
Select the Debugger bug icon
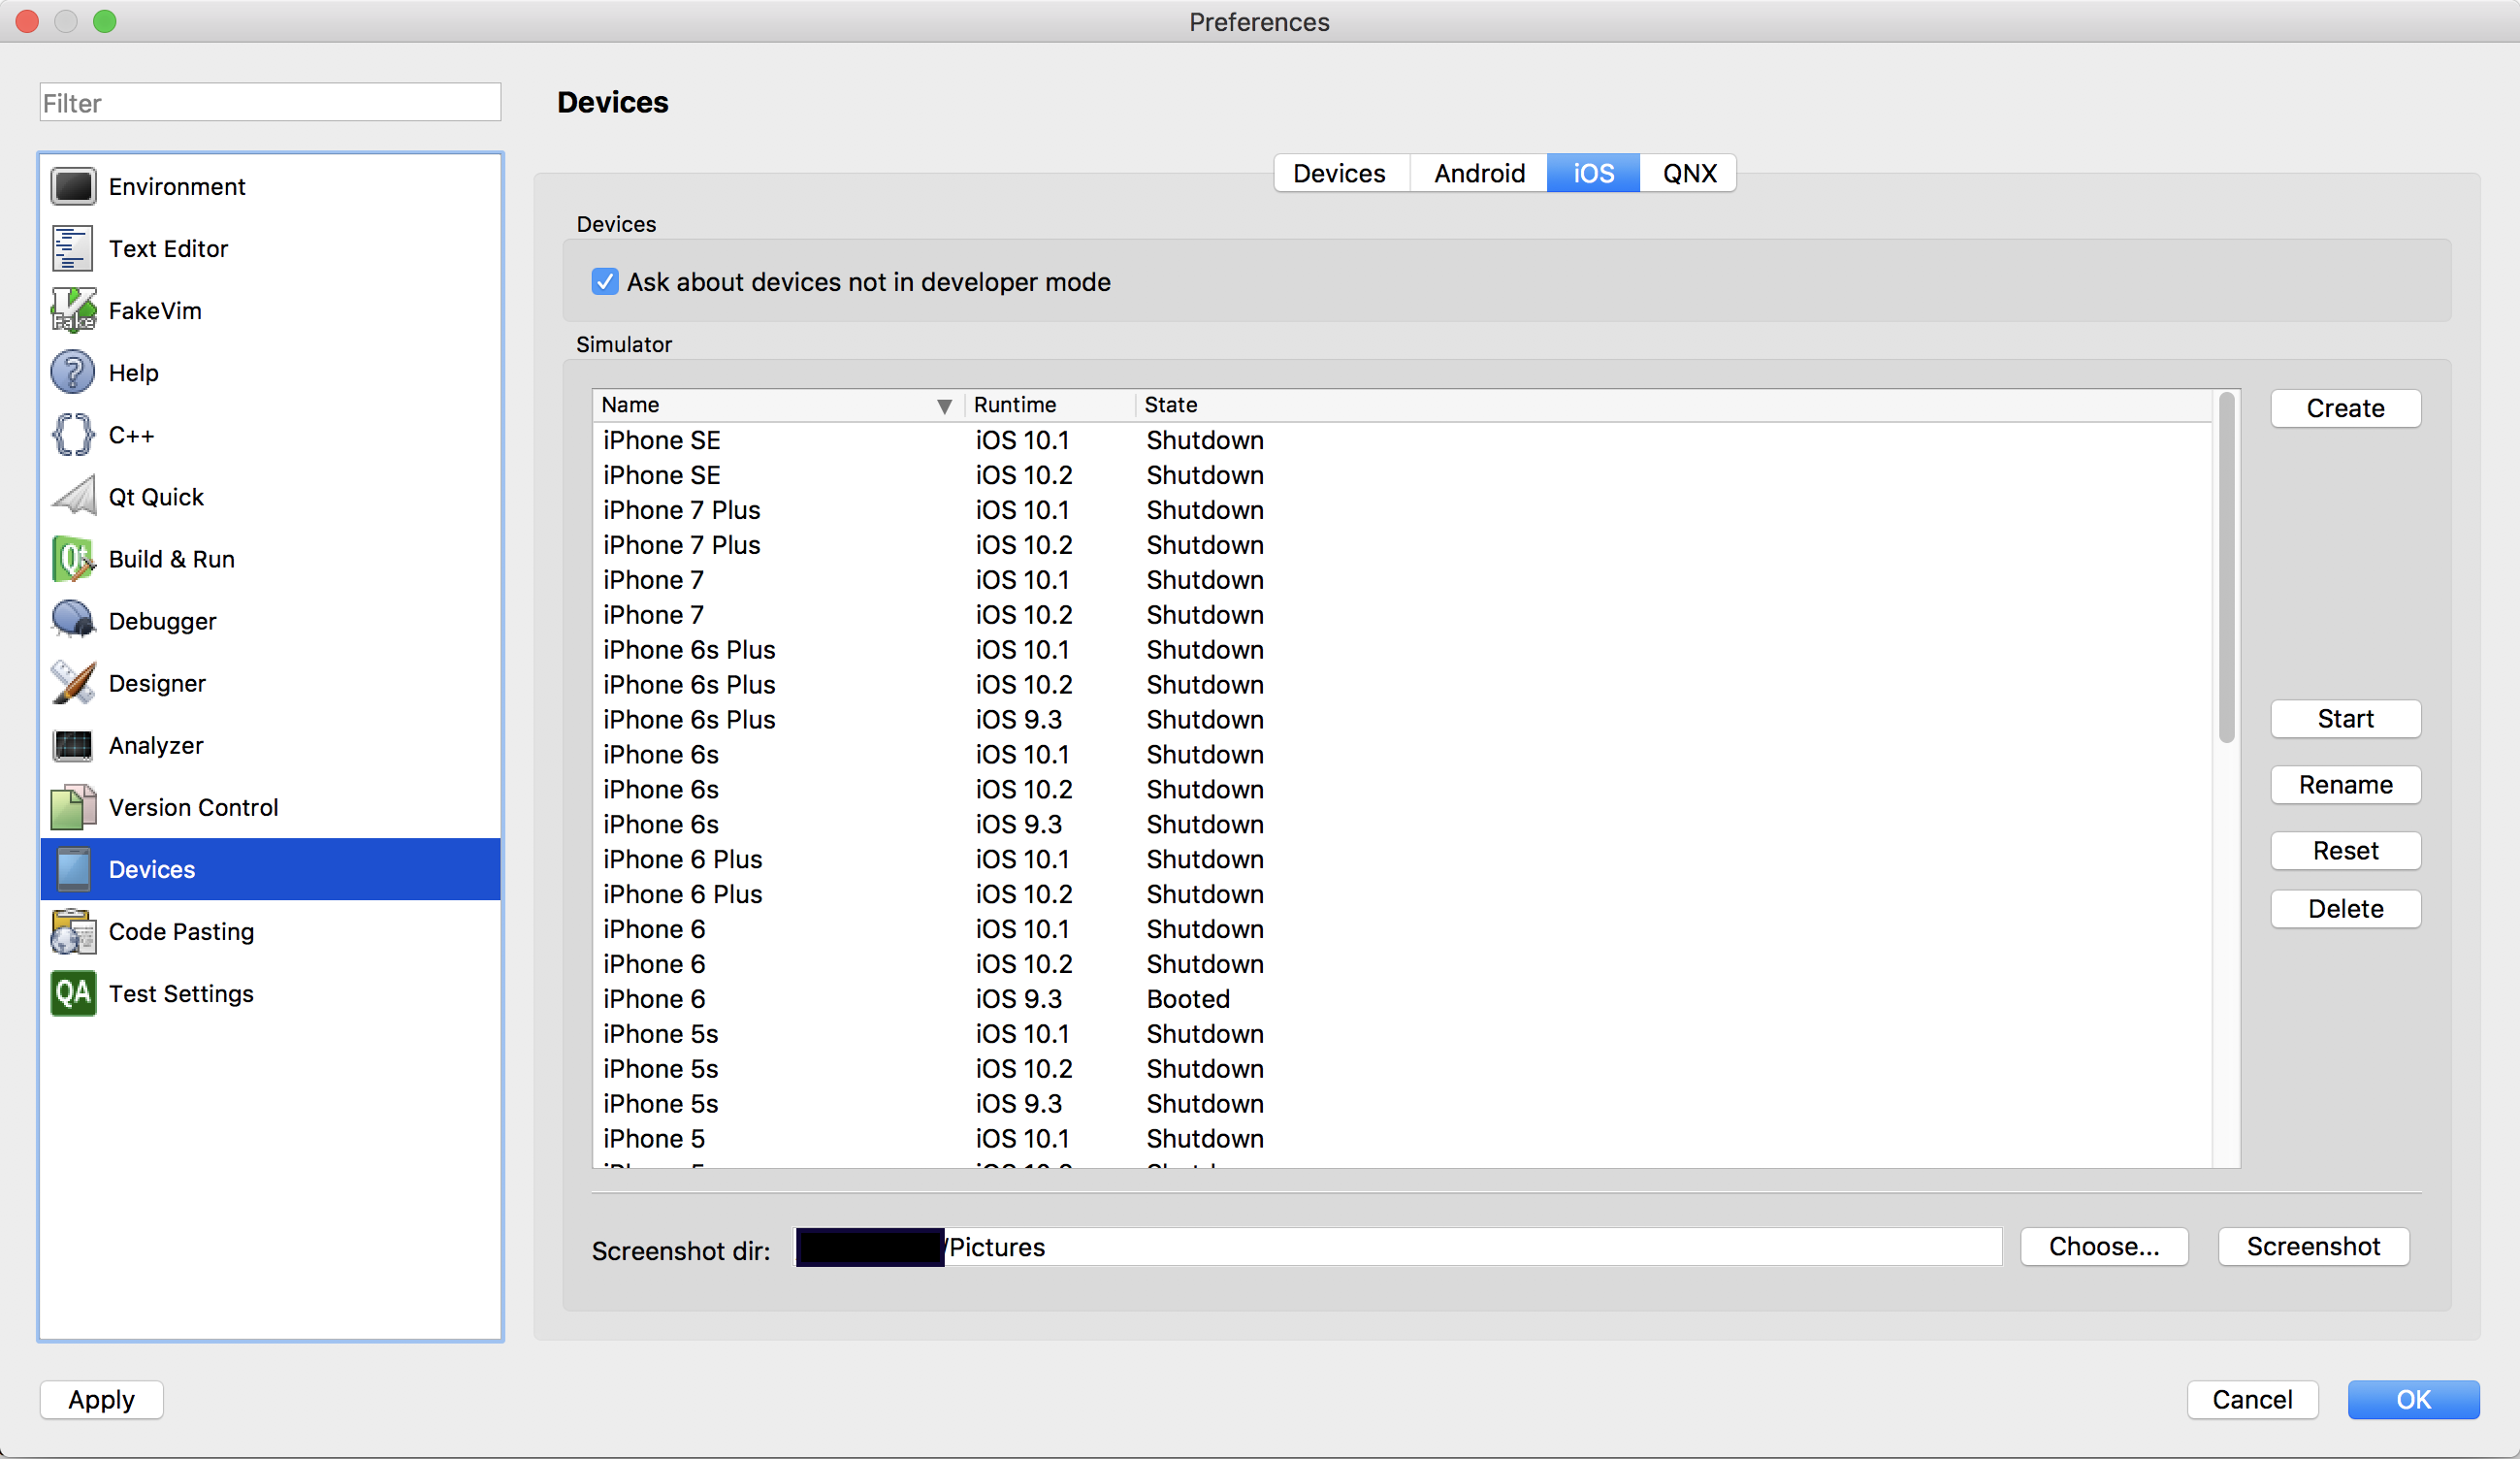click(x=73, y=621)
